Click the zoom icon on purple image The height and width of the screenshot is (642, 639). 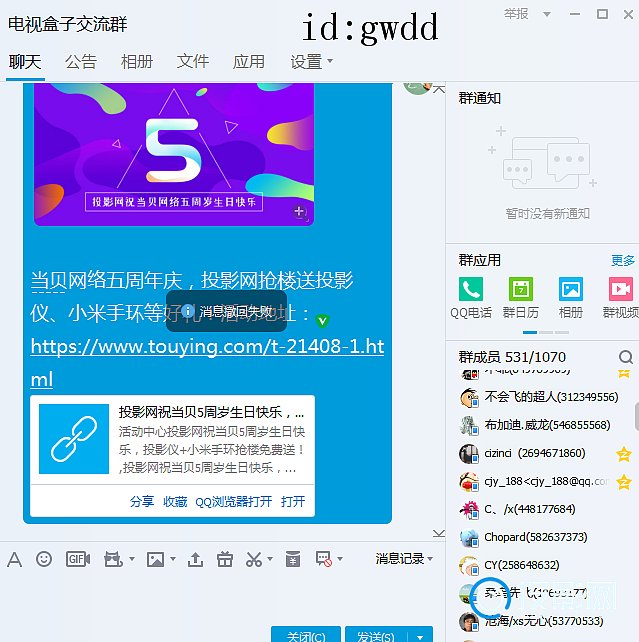click(300, 212)
